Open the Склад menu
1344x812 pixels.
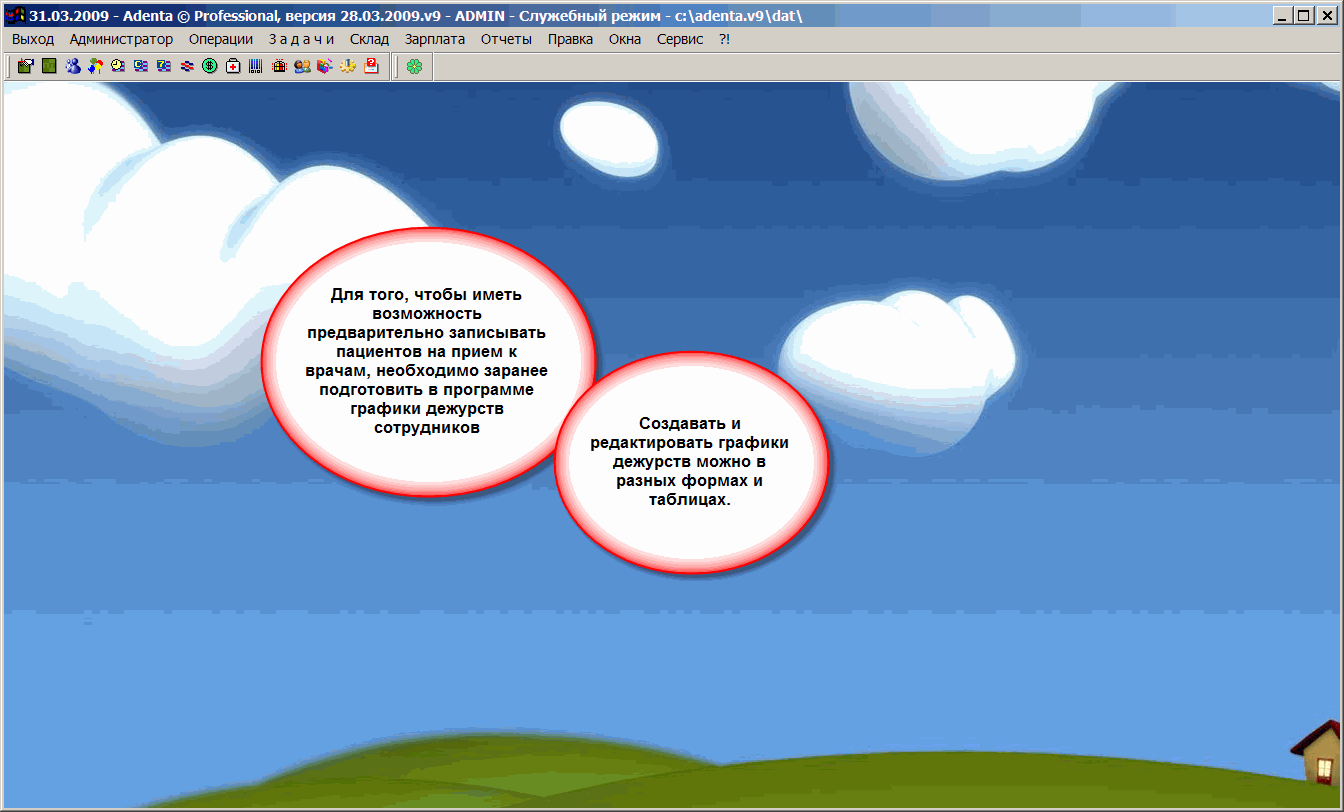[x=369, y=39]
